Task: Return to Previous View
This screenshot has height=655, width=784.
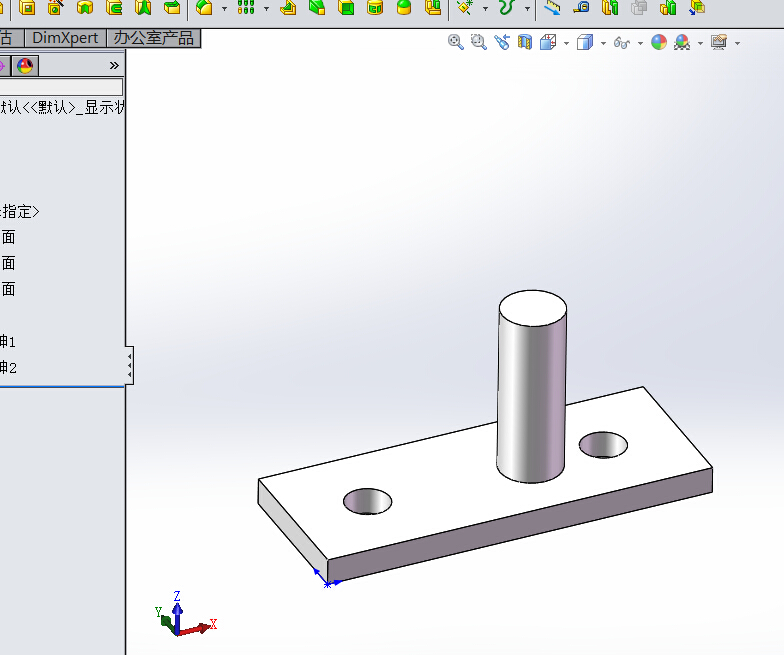Action: pos(502,42)
